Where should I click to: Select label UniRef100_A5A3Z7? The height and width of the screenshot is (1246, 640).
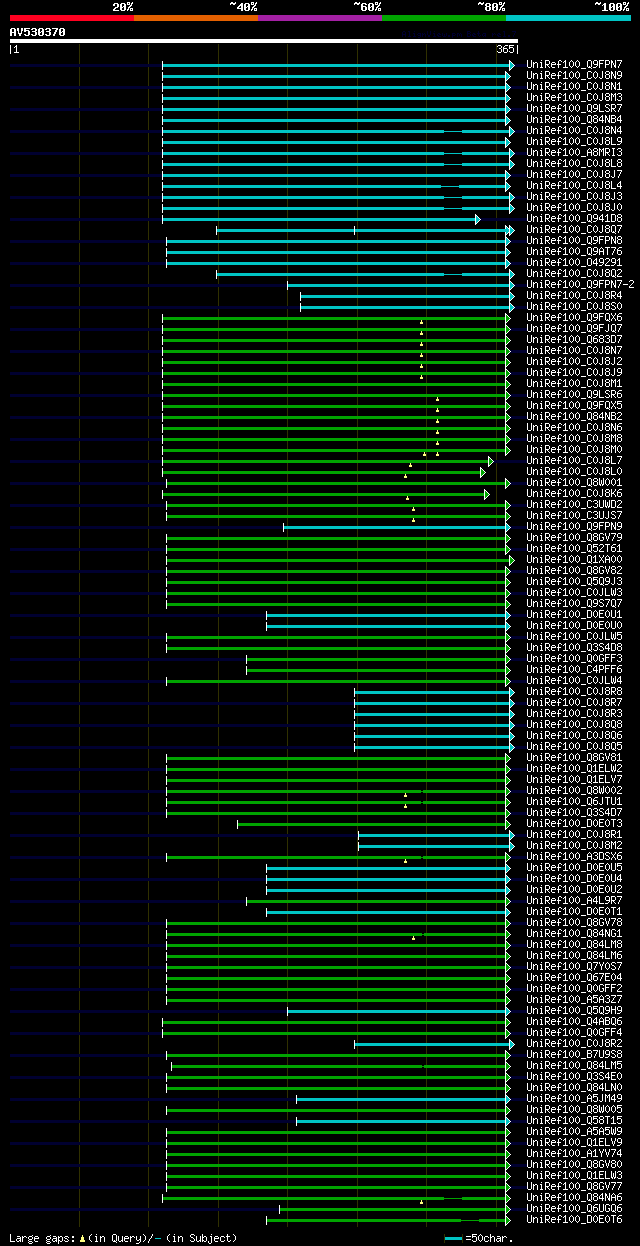pyautogui.click(x=574, y=1000)
